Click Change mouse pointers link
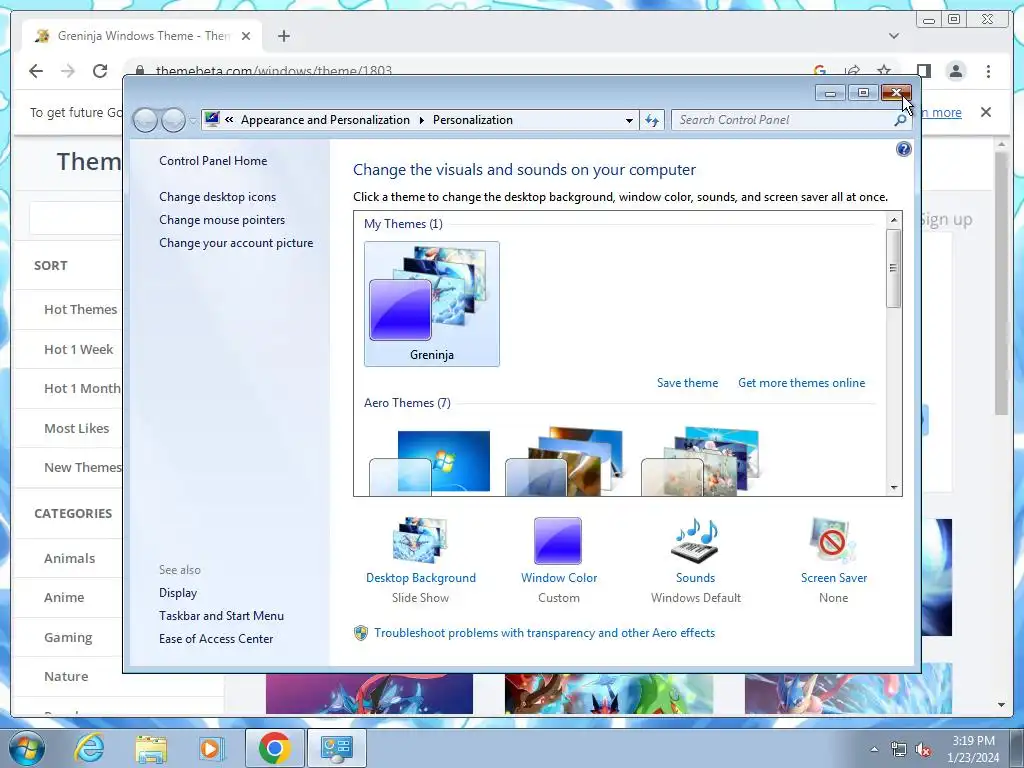The height and width of the screenshot is (768, 1024). (222, 219)
